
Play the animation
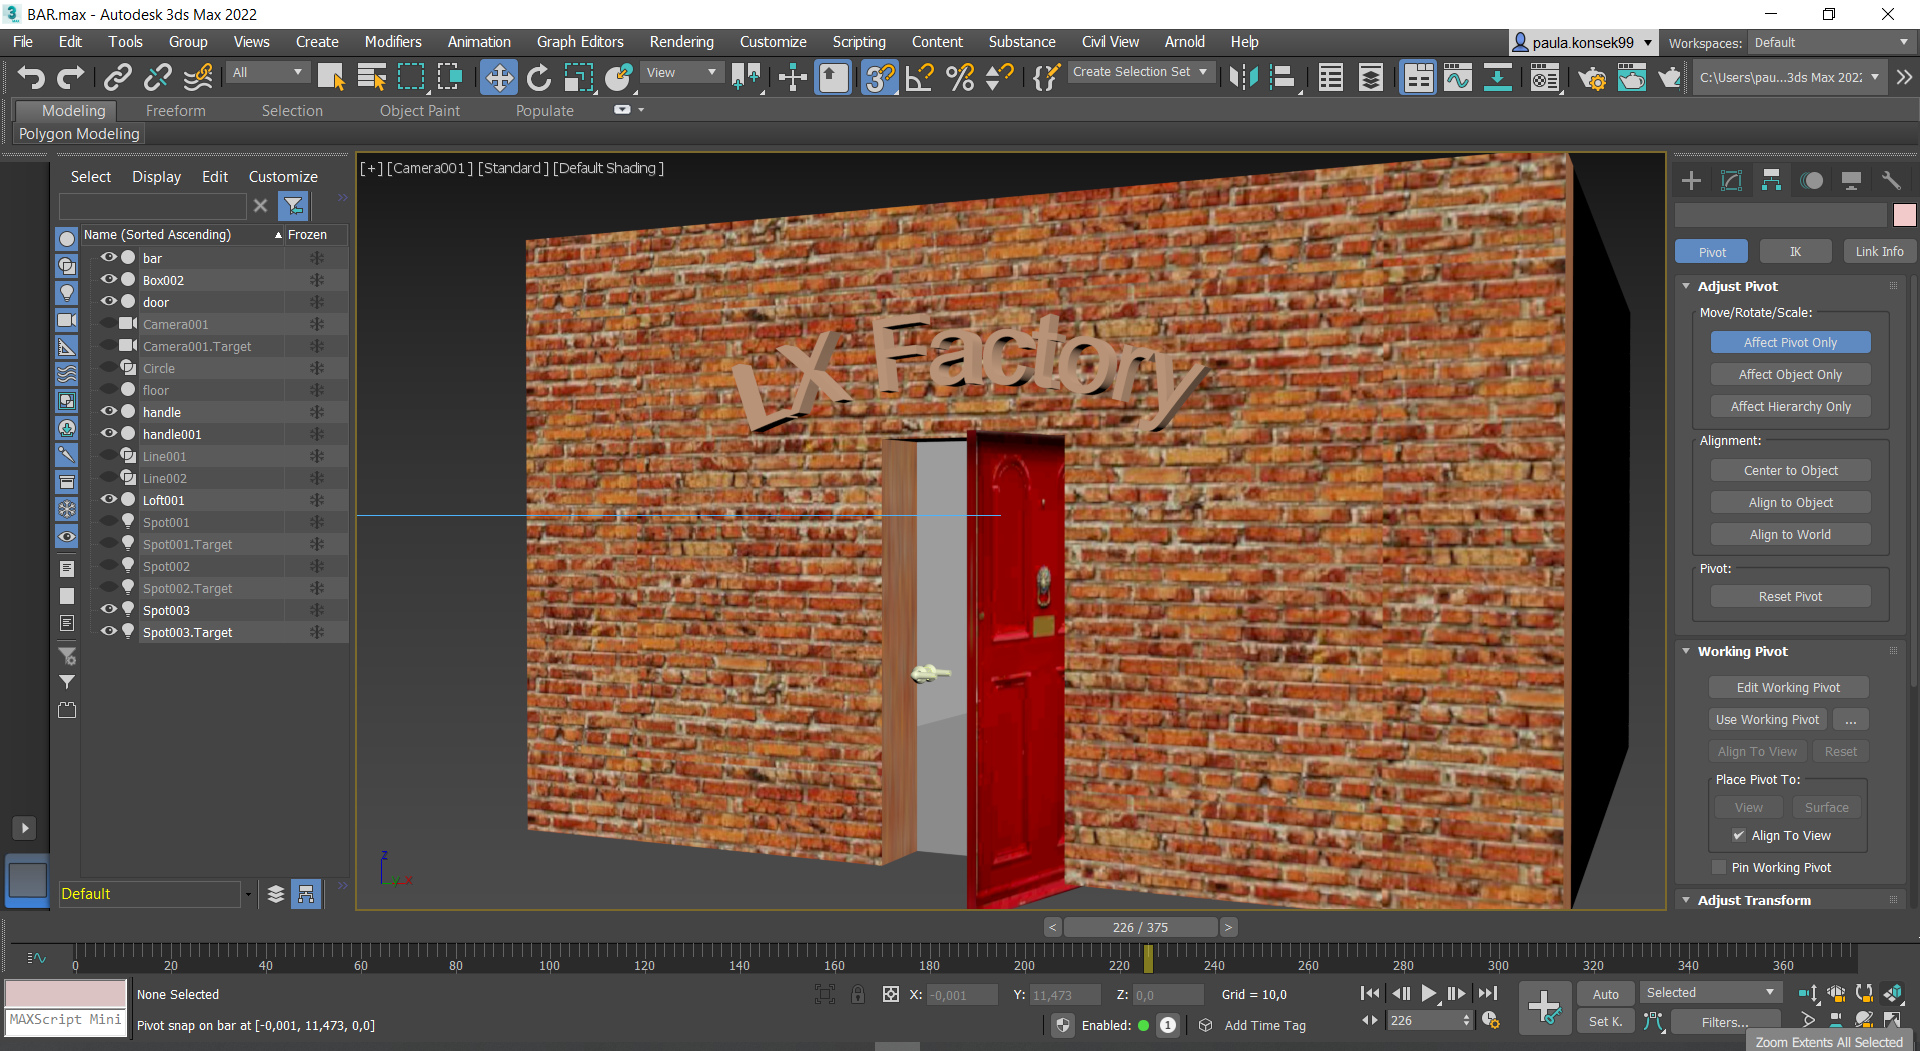pyautogui.click(x=1429, y=993)
